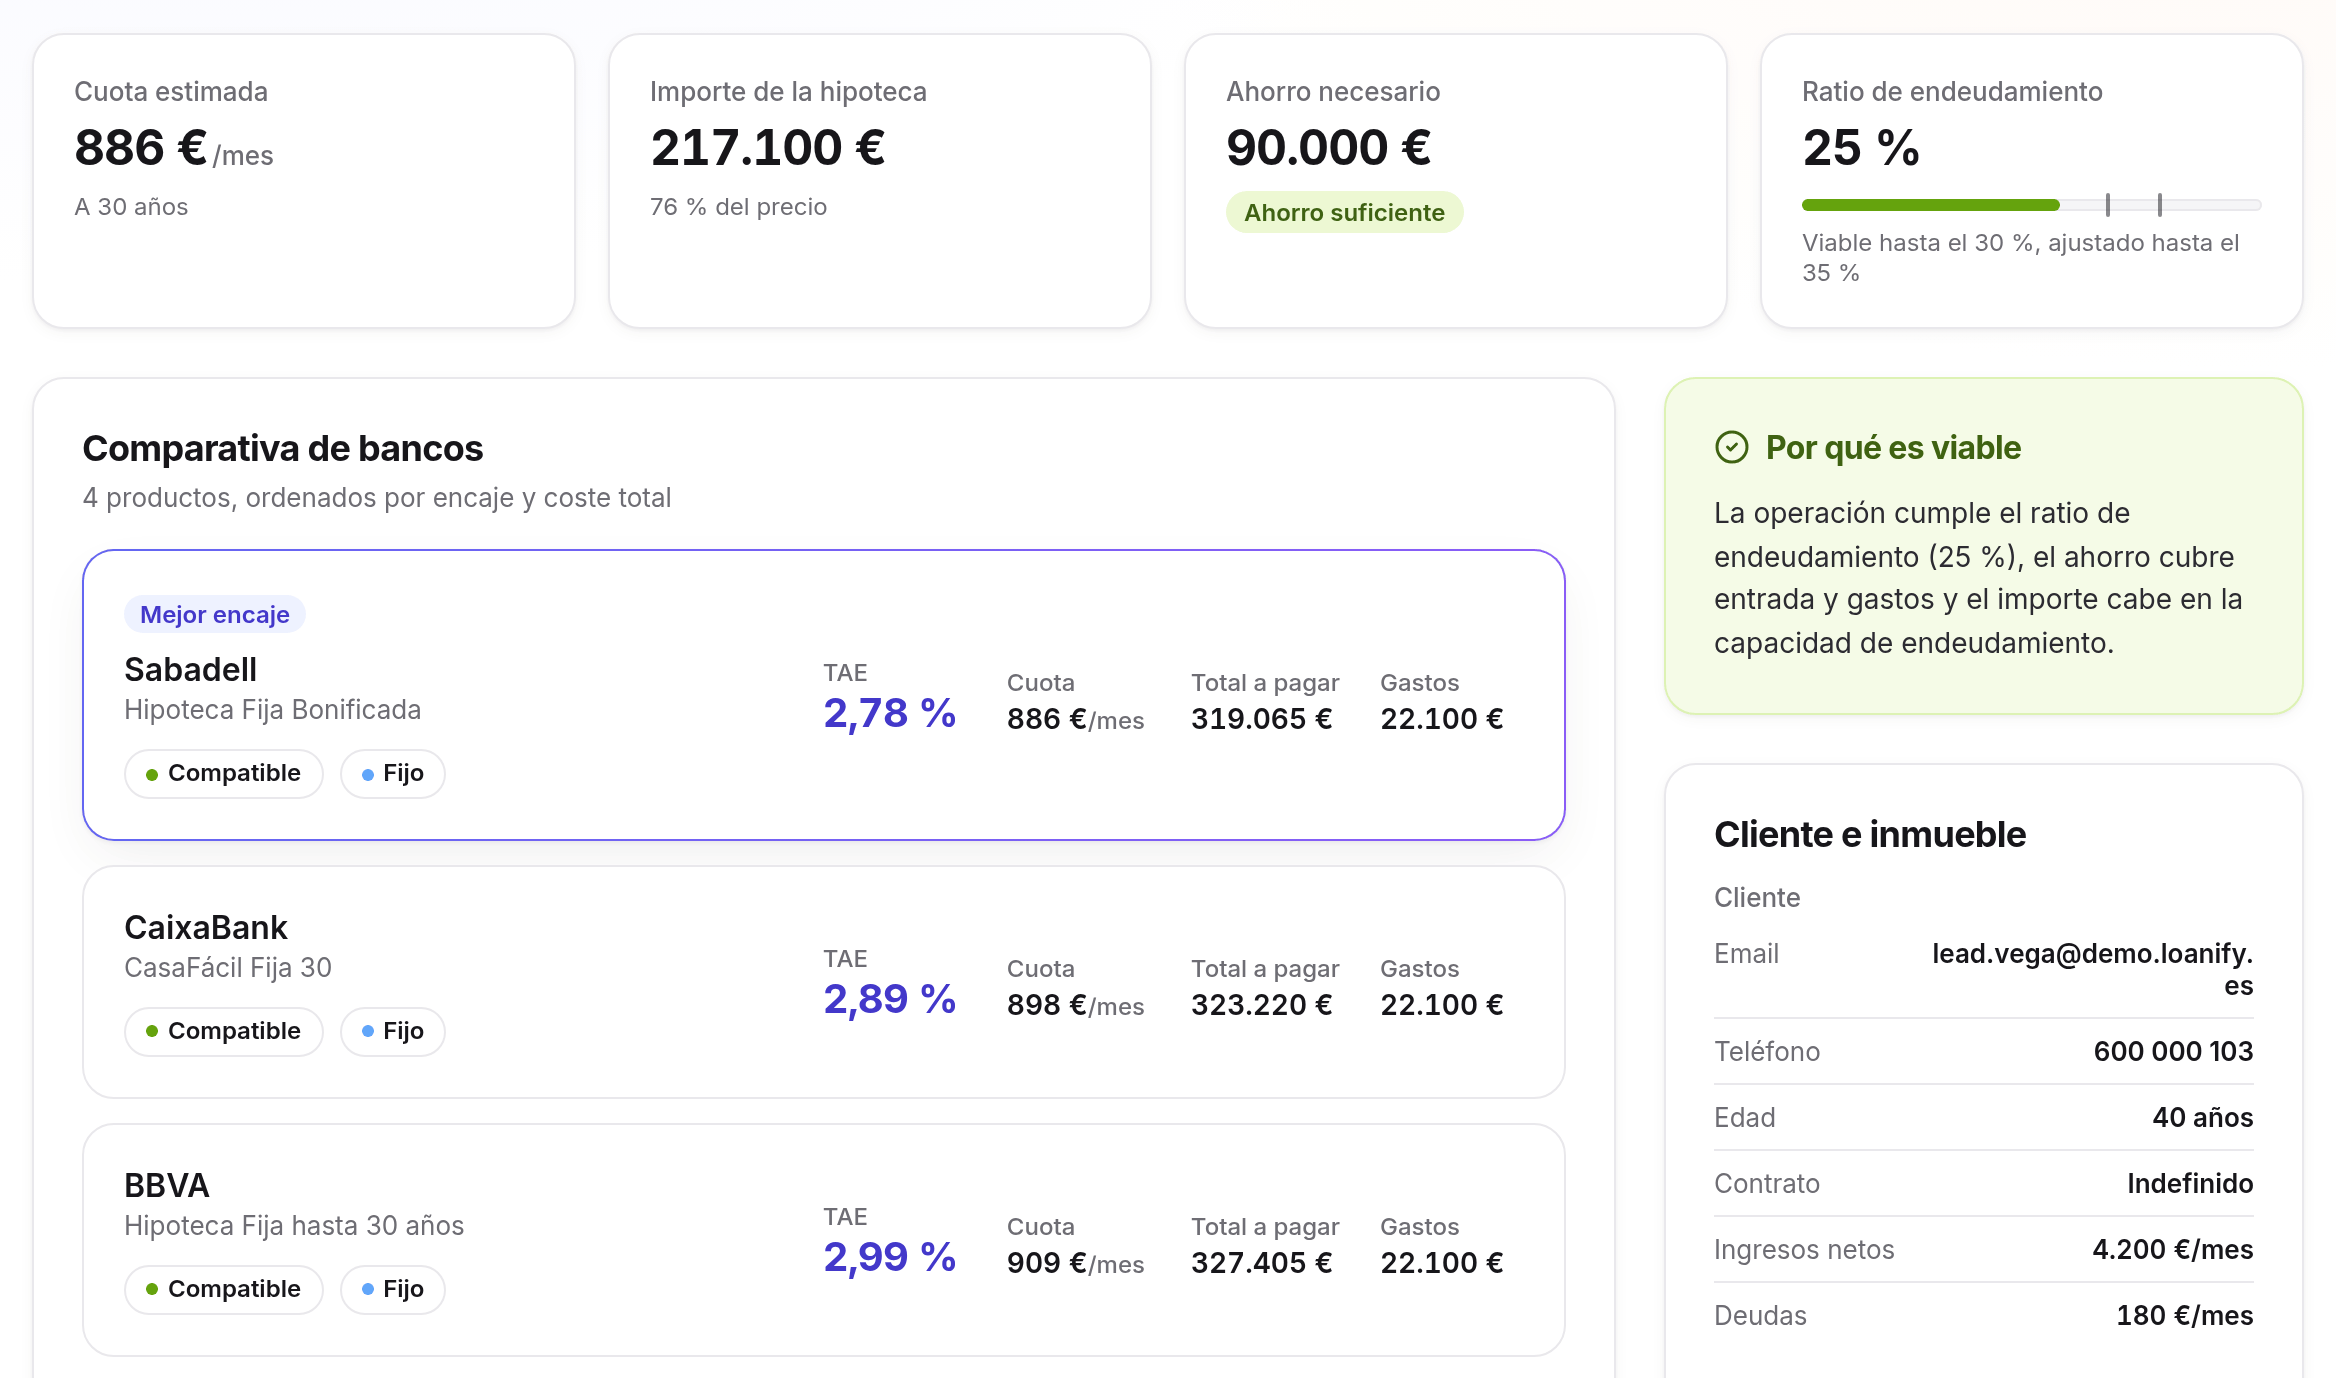
Task: Click the 'Mejor encaje' badge
Action: pos(214,614)
